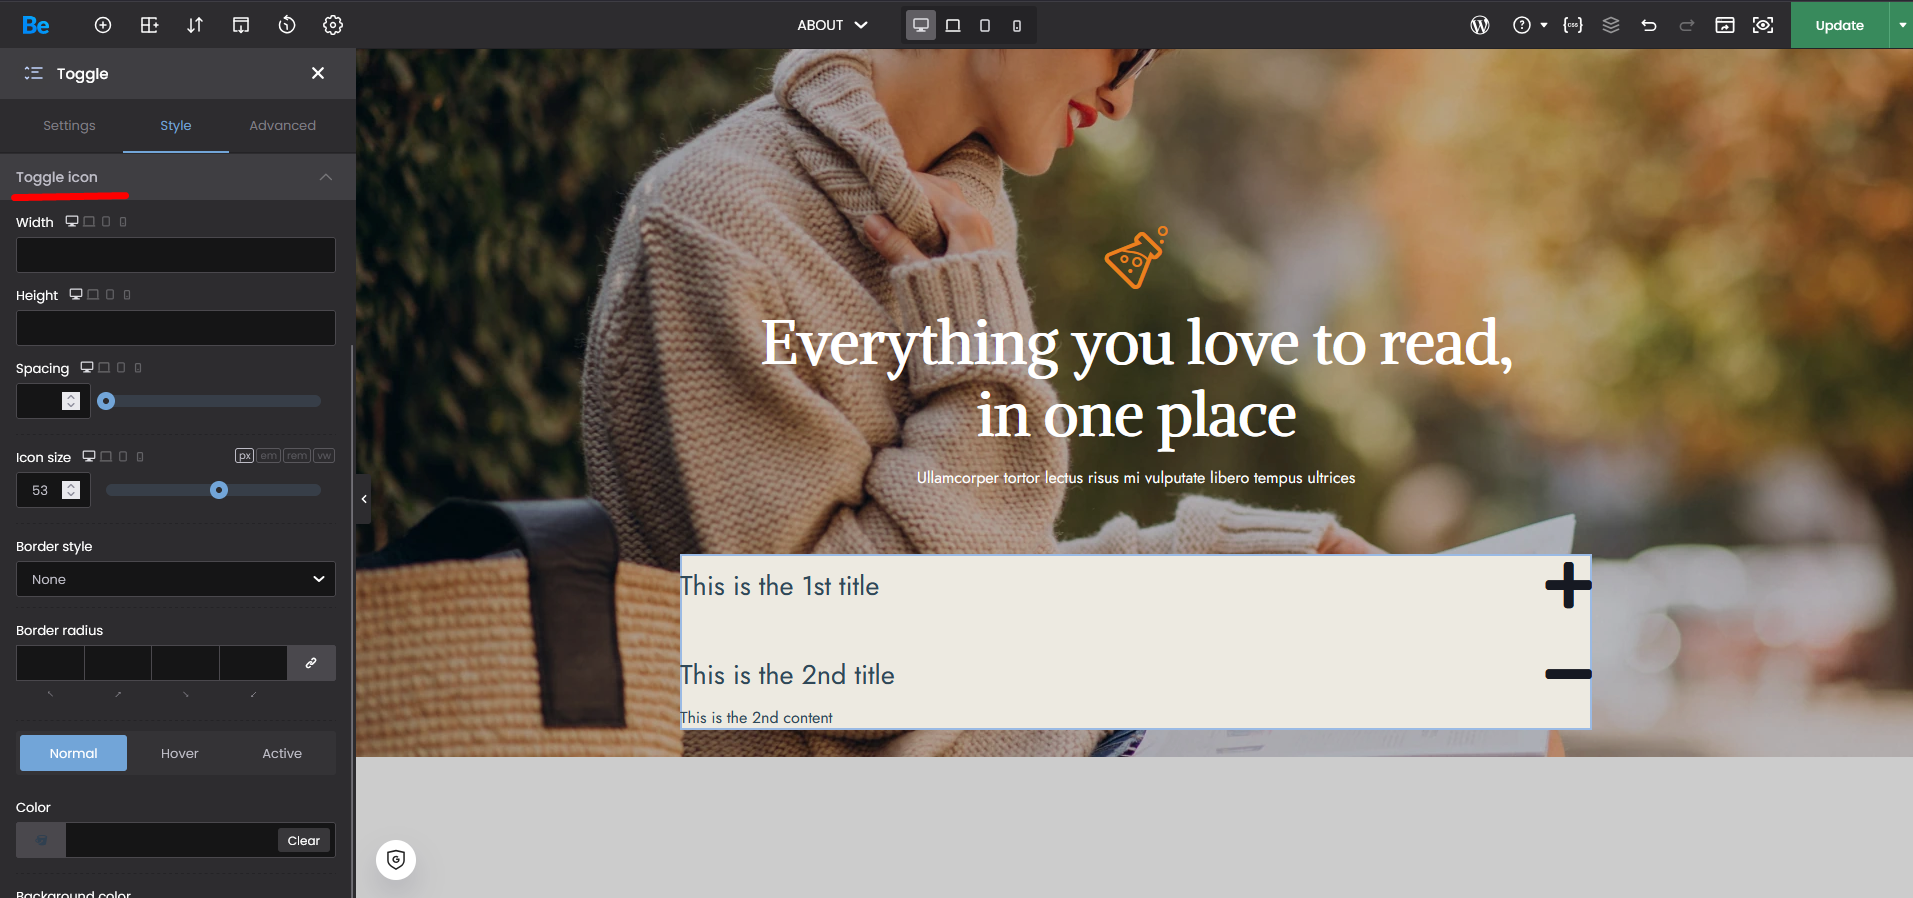
Task: Open the WordPress dashboard icon
Action: click(x=1480, y=25)
